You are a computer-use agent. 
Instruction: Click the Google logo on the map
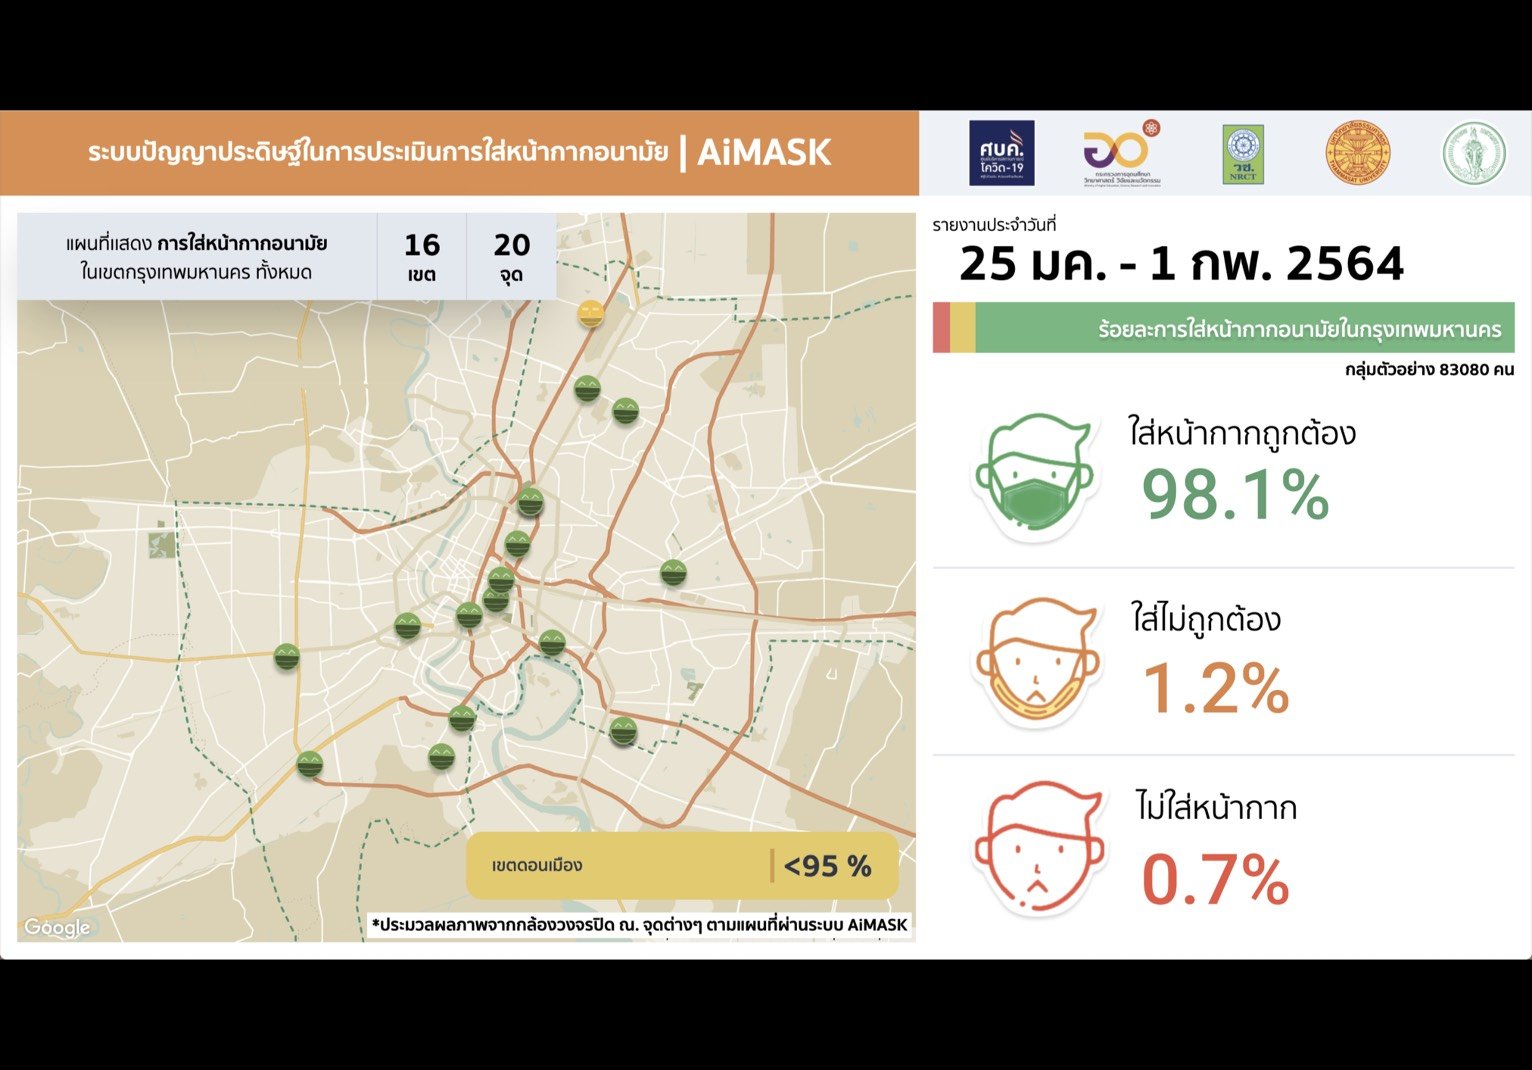(57, 927)
